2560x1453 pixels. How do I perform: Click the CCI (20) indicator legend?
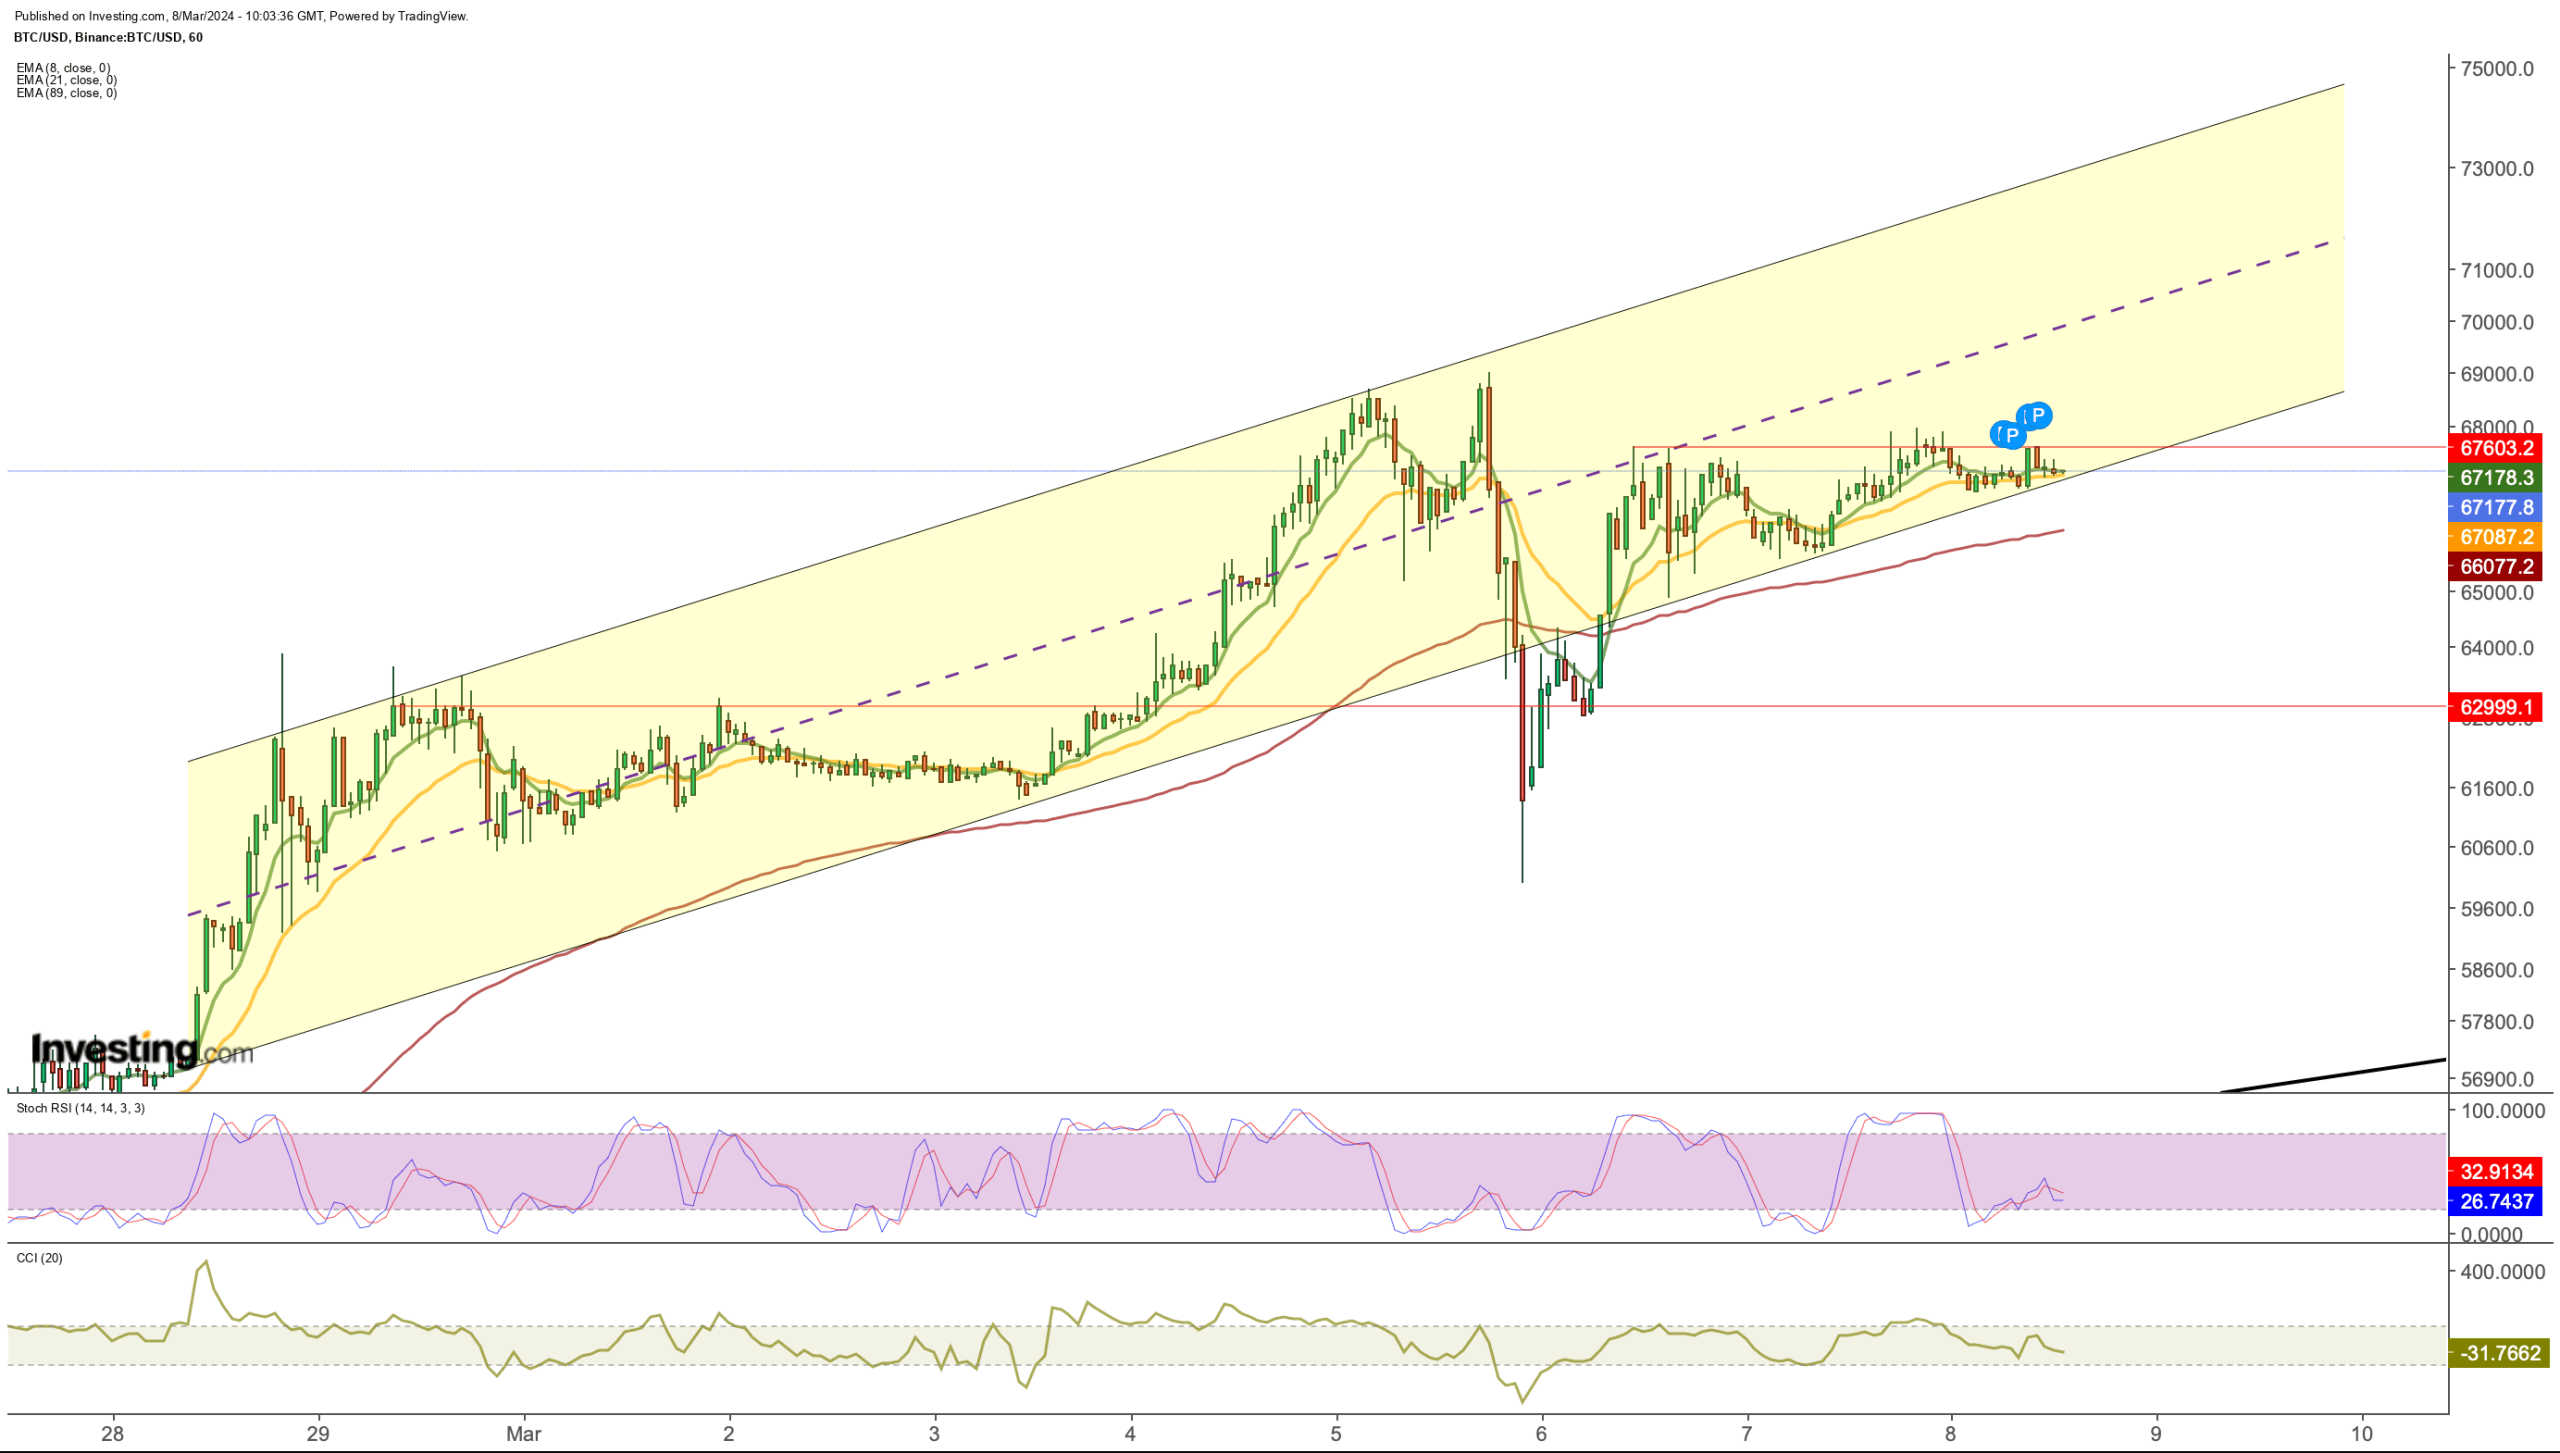(x=40, y=1258)
